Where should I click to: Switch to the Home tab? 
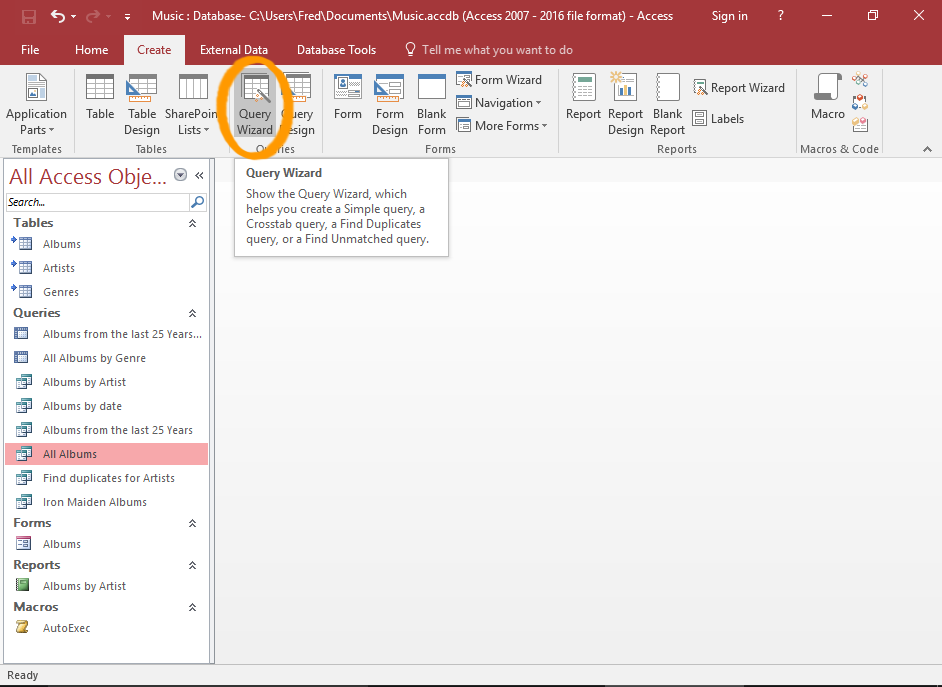(91, 50)
